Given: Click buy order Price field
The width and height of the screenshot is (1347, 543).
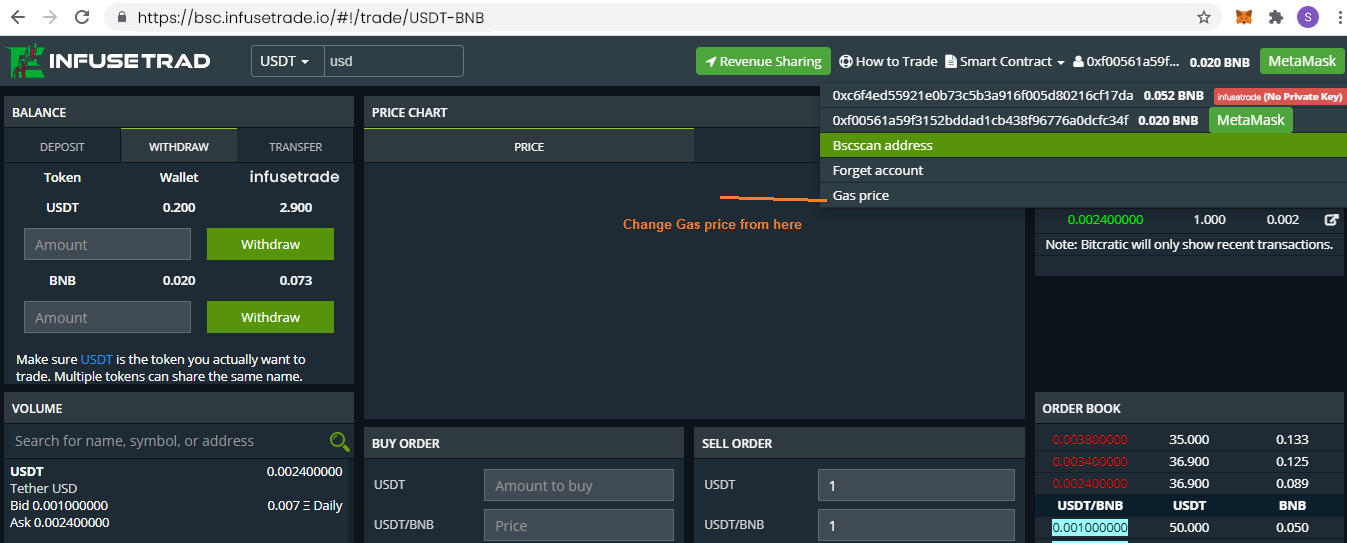Looking at the screenshot, I should (x=578, y=525).
